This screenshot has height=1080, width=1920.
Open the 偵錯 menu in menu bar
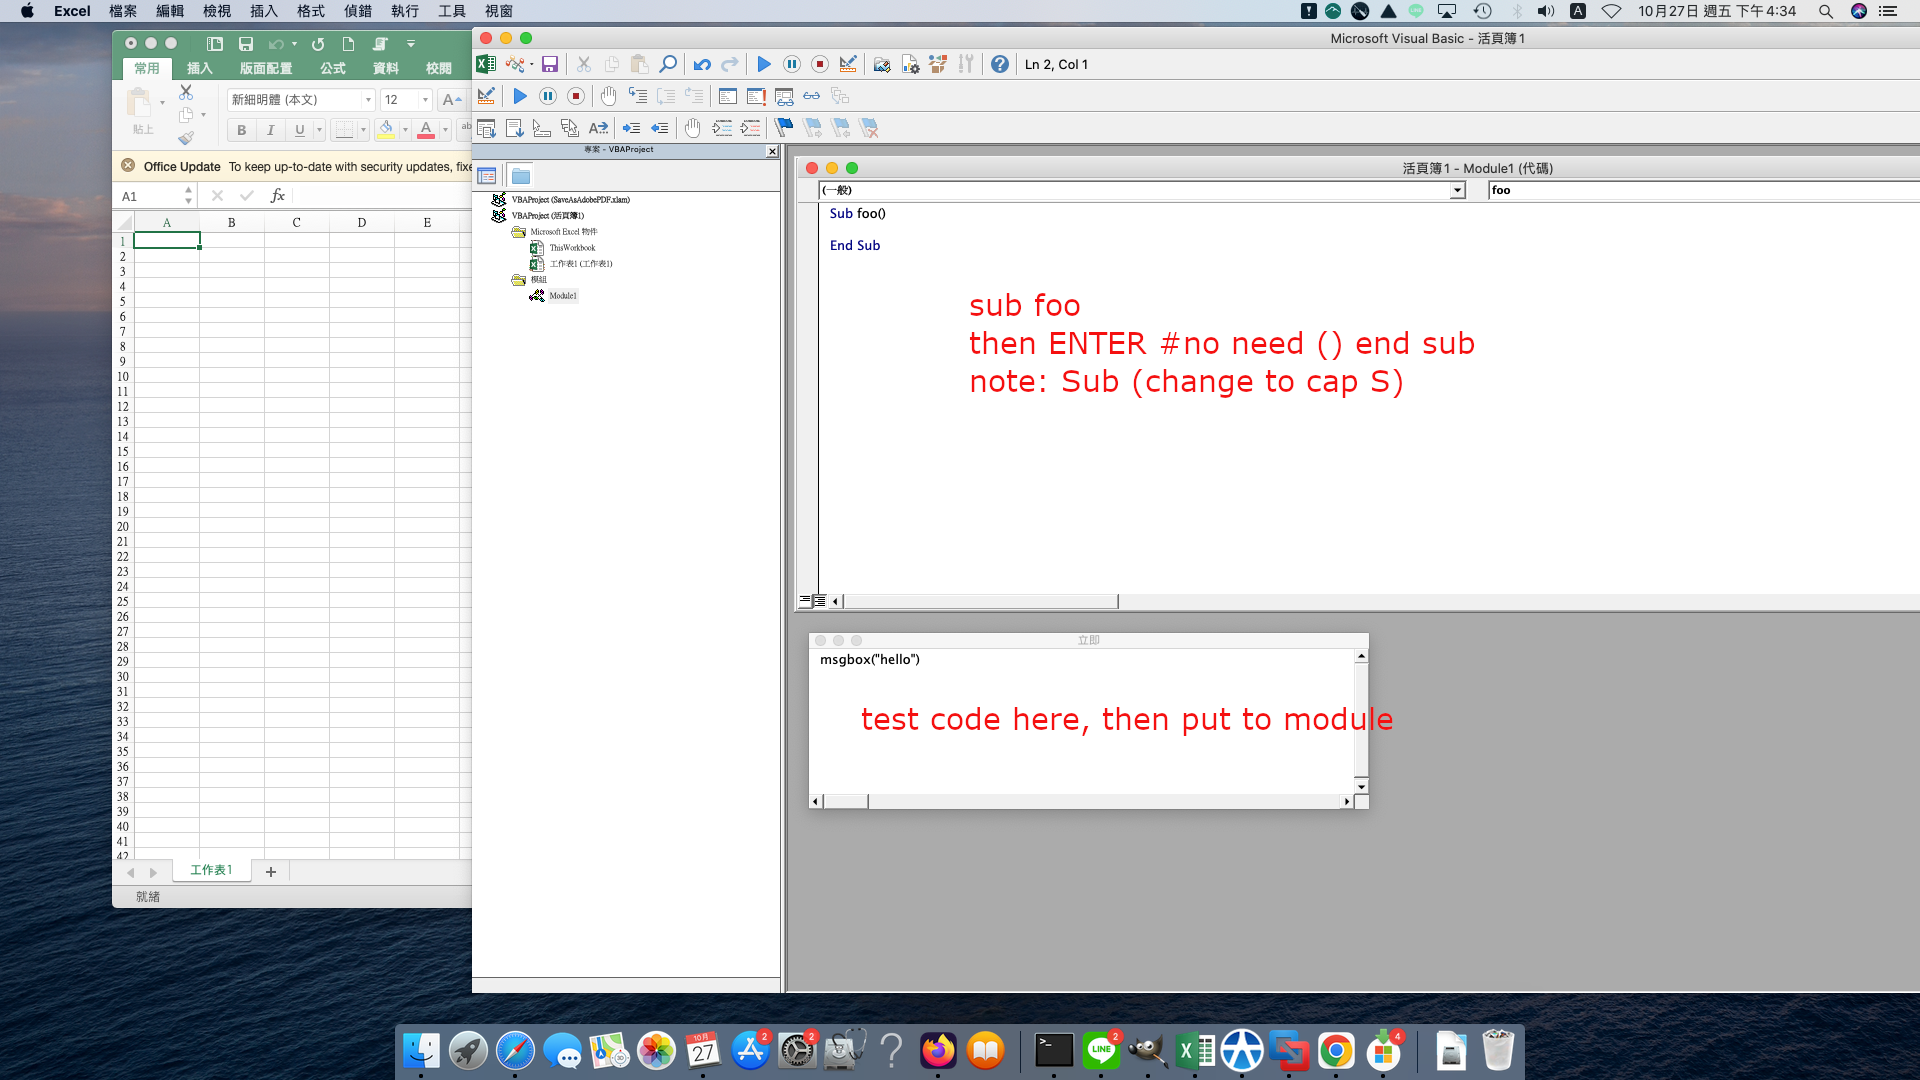[357, 11]
